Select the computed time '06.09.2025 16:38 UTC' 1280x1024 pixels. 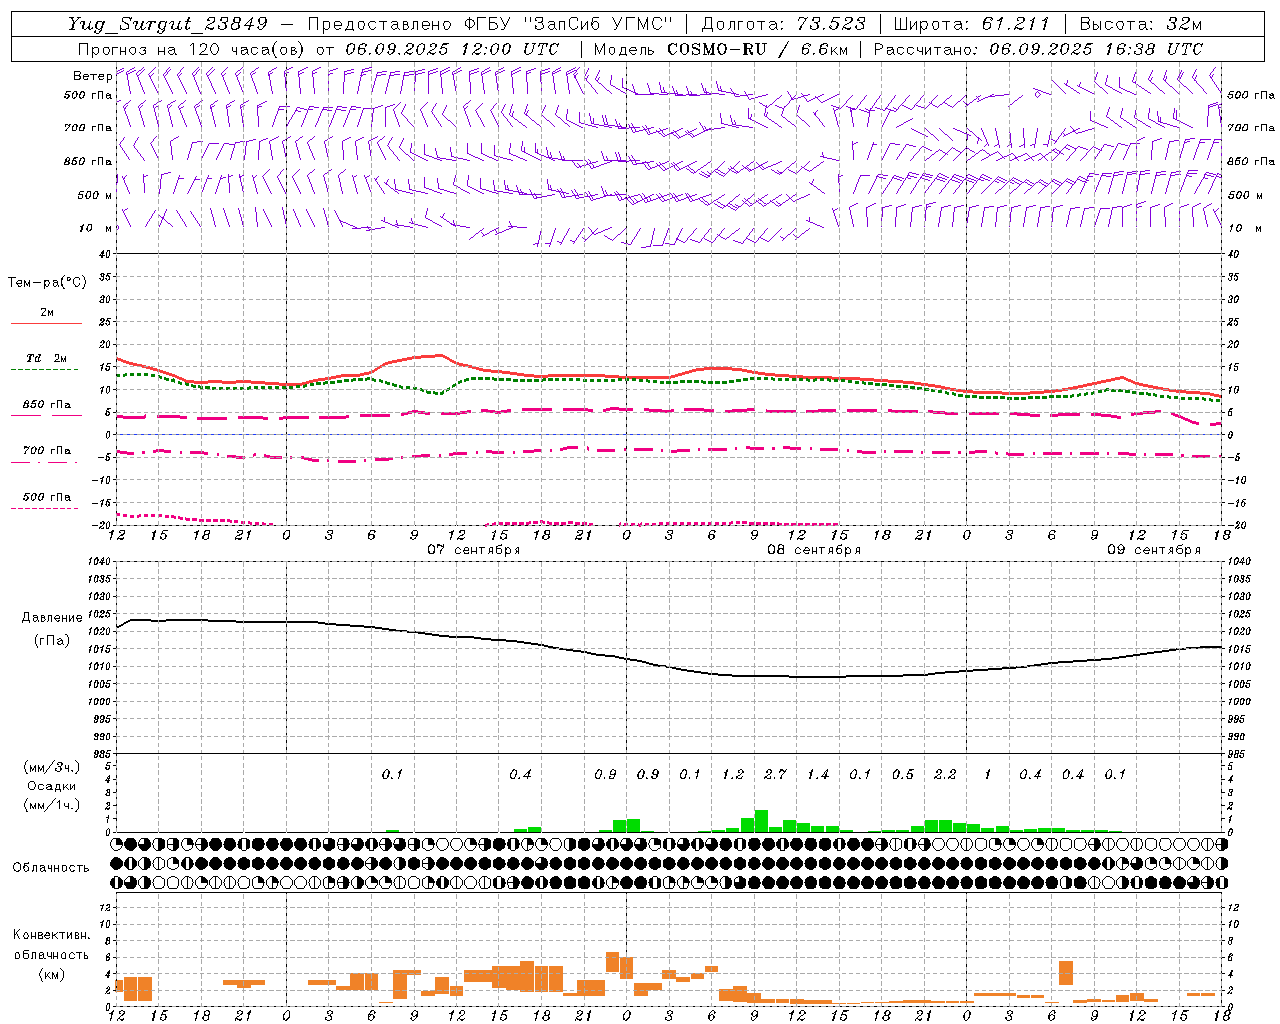click(1096, 49)
